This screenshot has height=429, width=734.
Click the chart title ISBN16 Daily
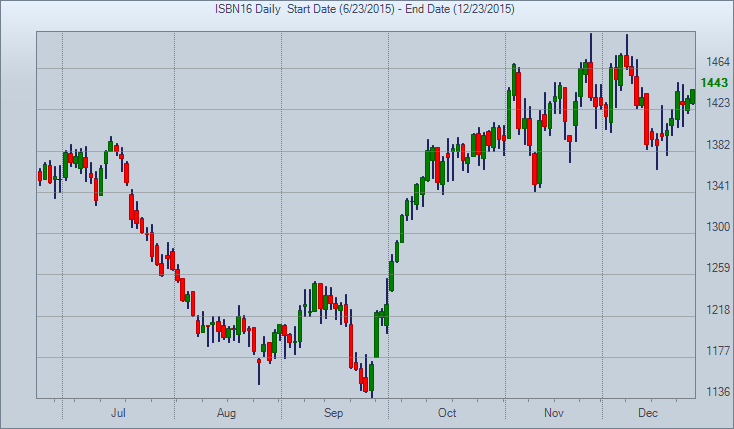pyautogui.click(x=248, y=9)
